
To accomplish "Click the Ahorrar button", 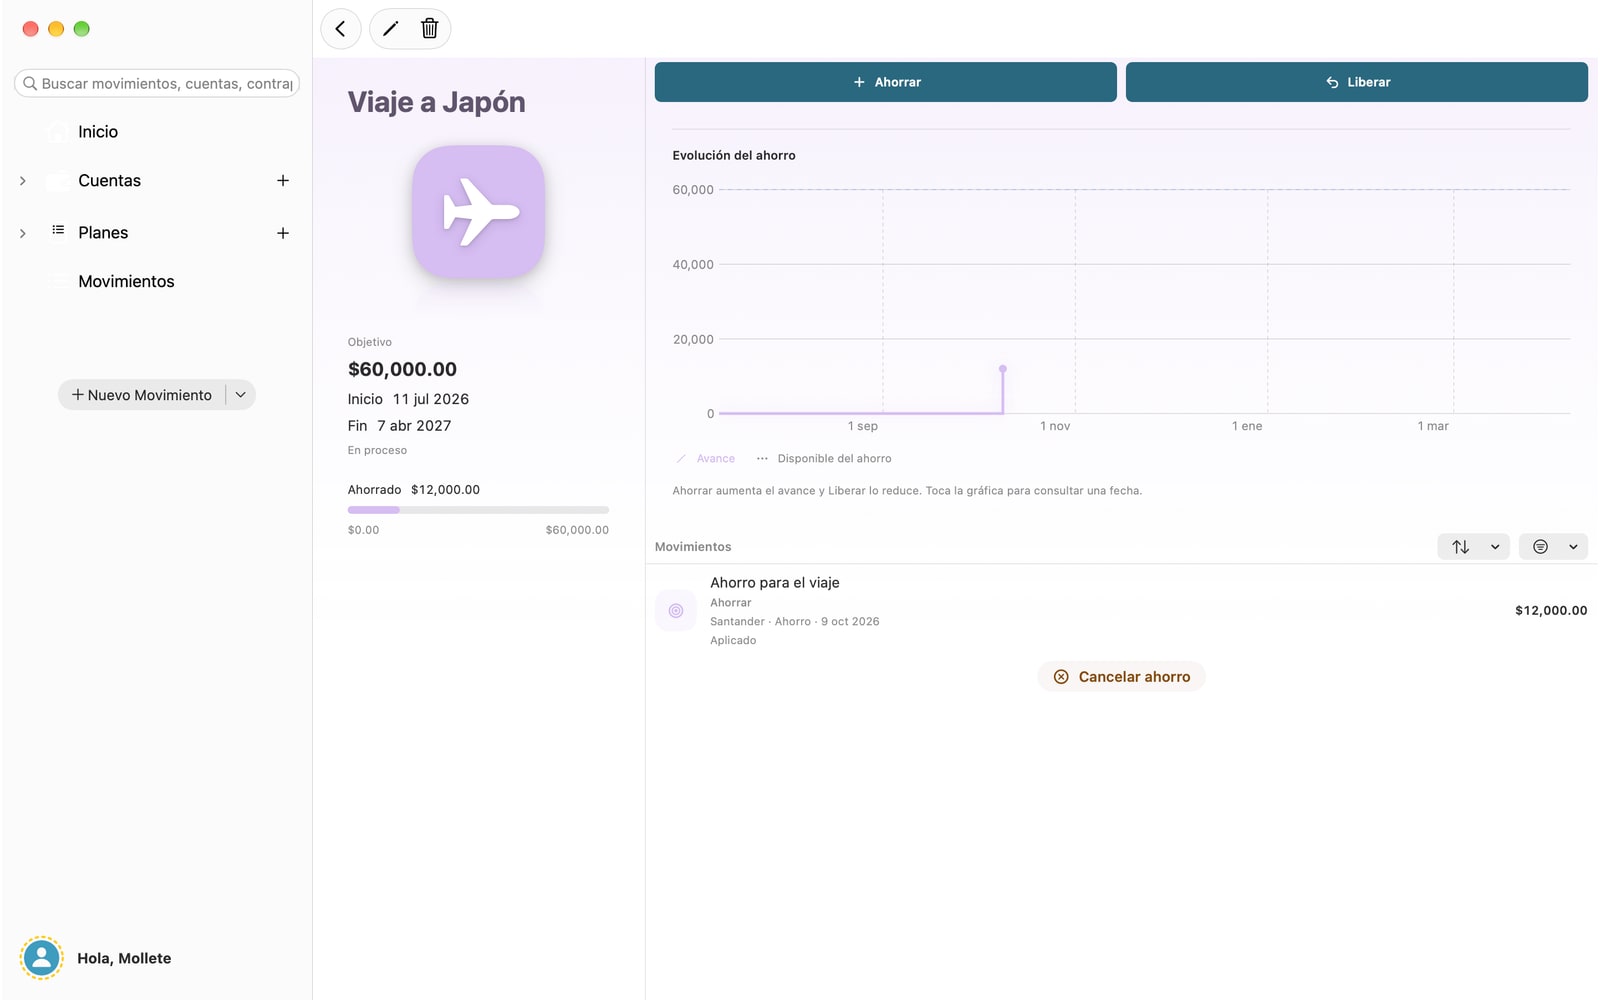I will (886, 82).
